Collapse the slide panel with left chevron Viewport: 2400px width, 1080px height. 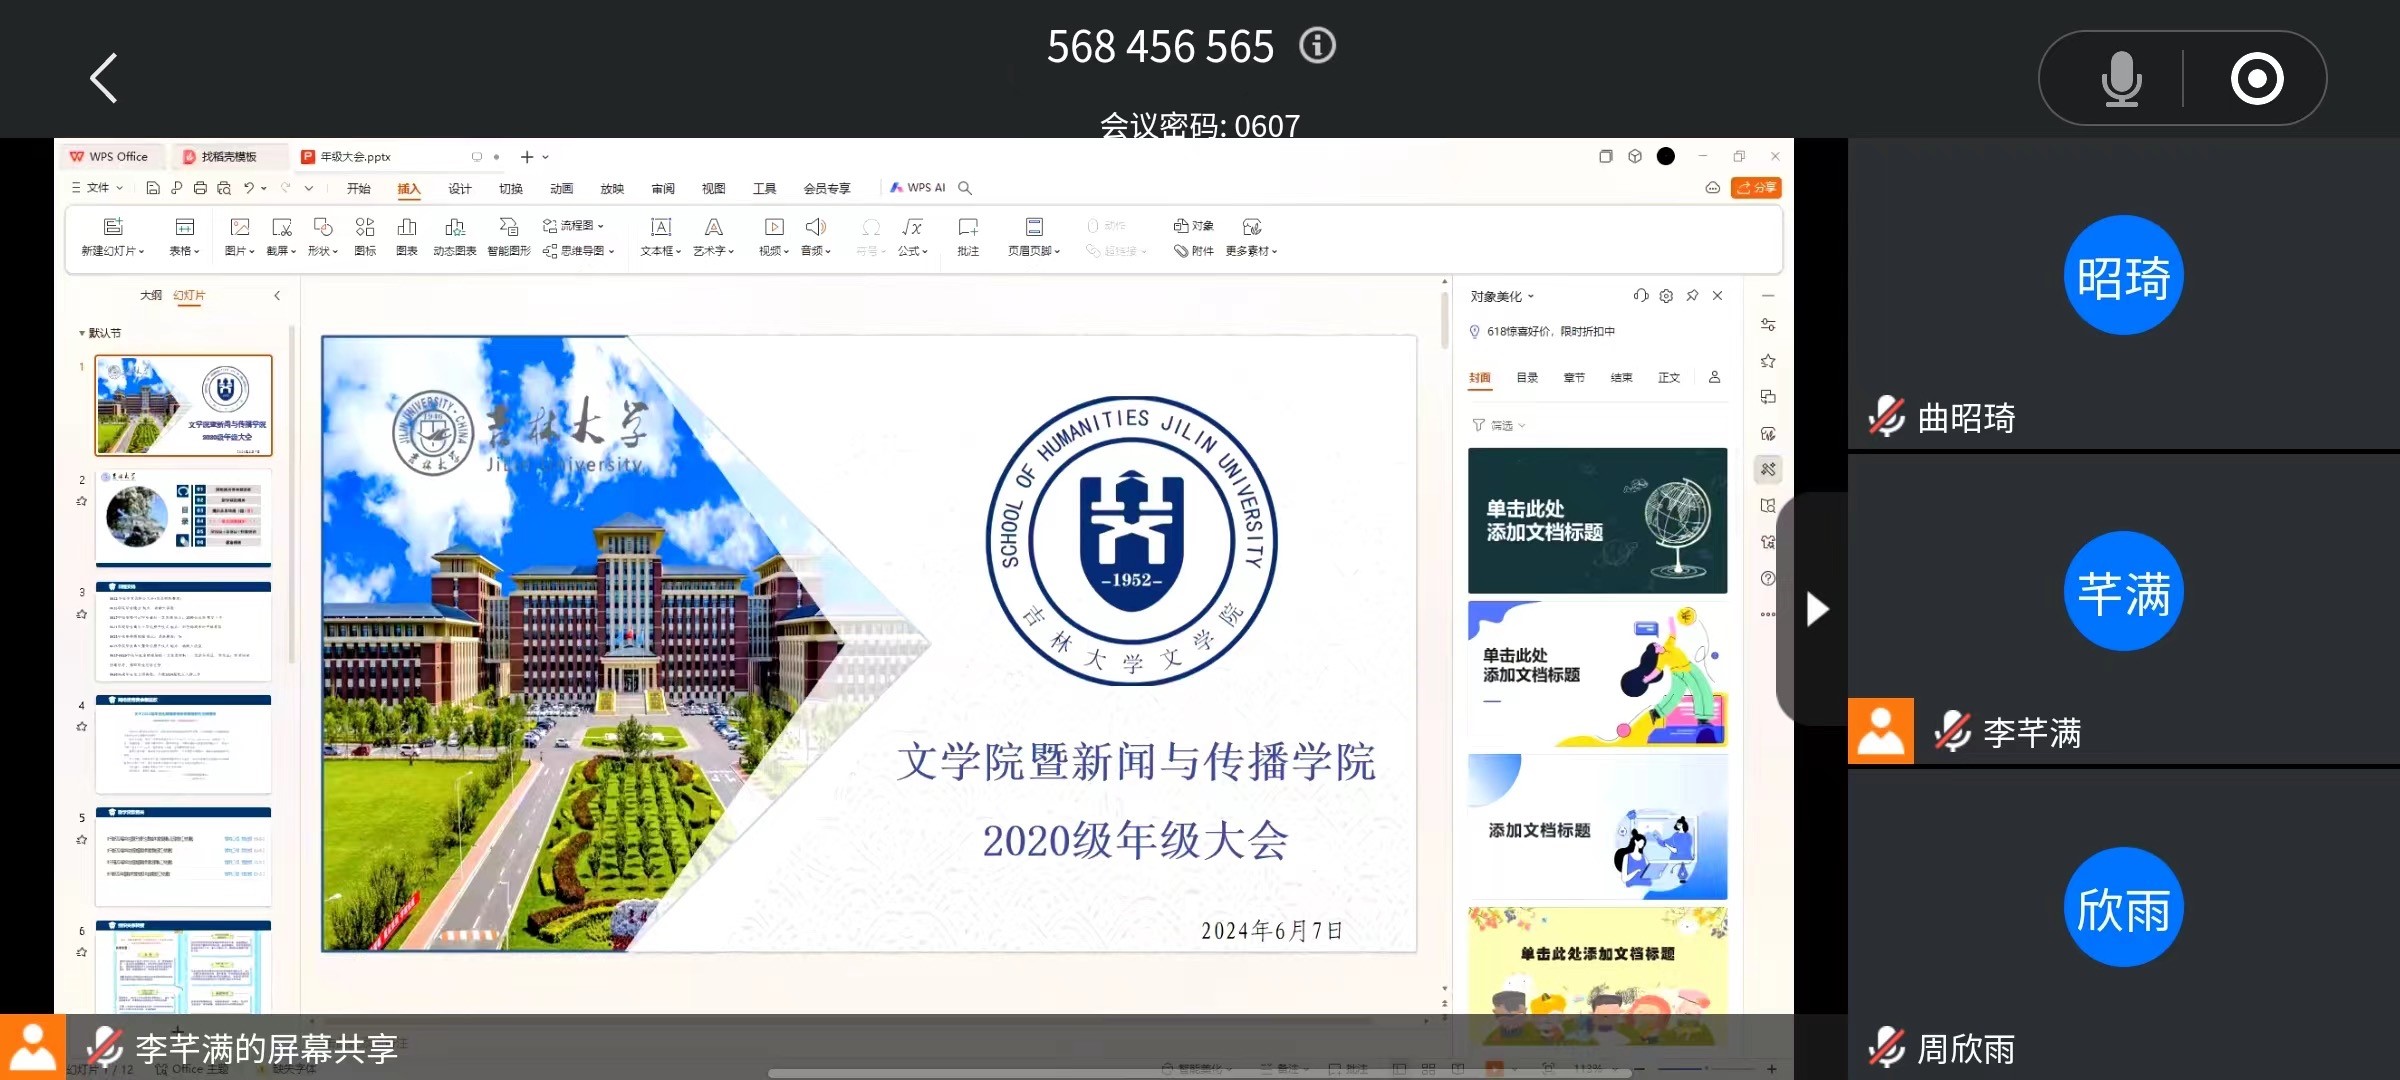coord(277,296)
